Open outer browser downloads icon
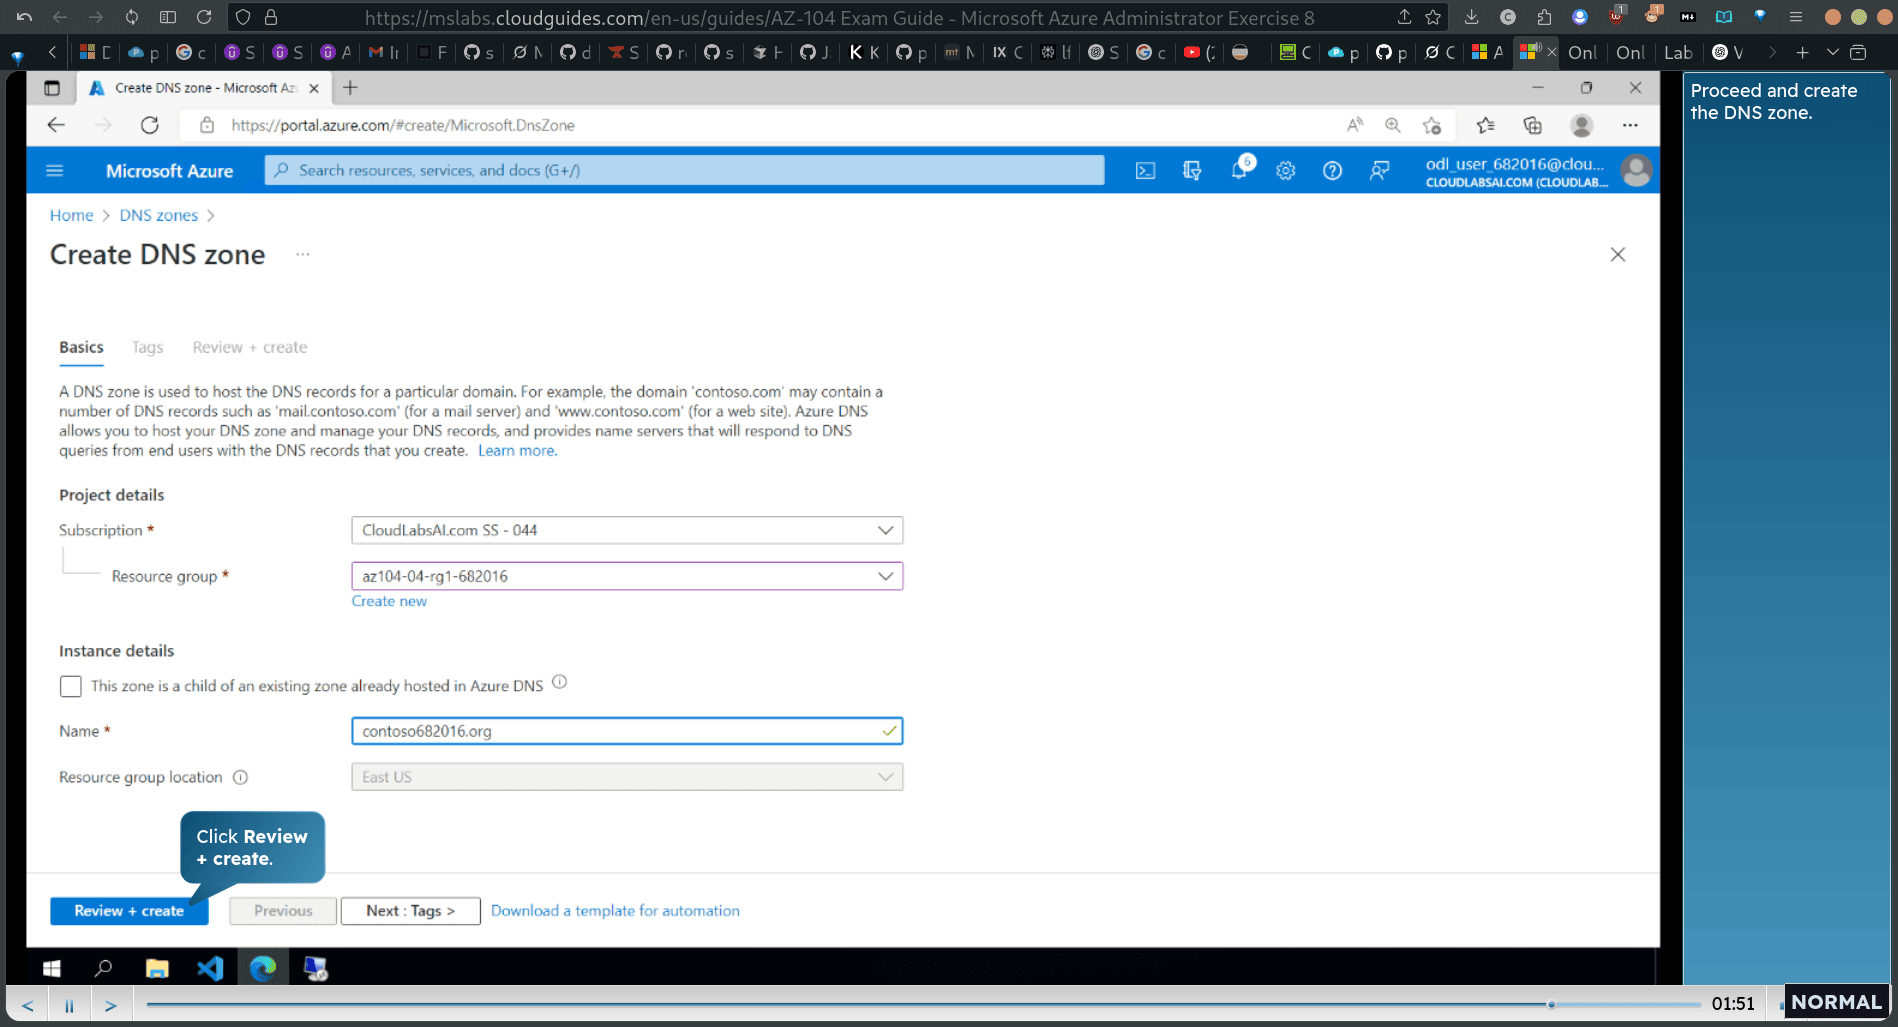This screenshot has width=1898, height=1027. coord(1471,17)
